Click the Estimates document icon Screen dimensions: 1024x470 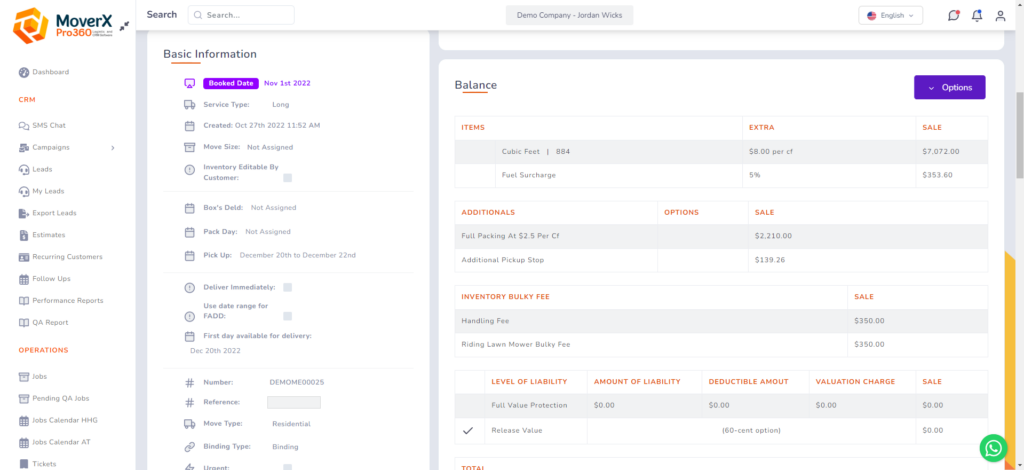[x=24, y=235]
